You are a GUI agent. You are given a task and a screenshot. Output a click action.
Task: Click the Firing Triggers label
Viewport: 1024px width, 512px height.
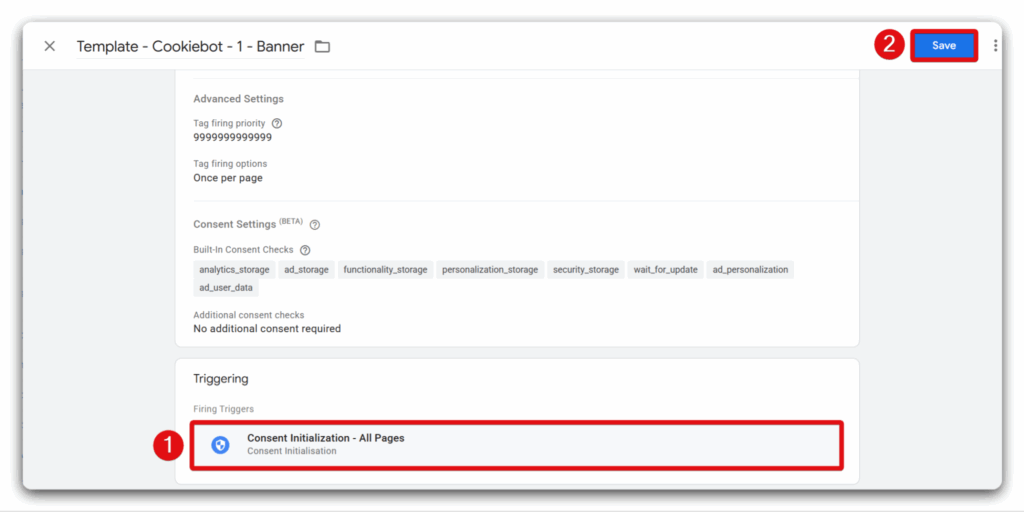[223, 409]
